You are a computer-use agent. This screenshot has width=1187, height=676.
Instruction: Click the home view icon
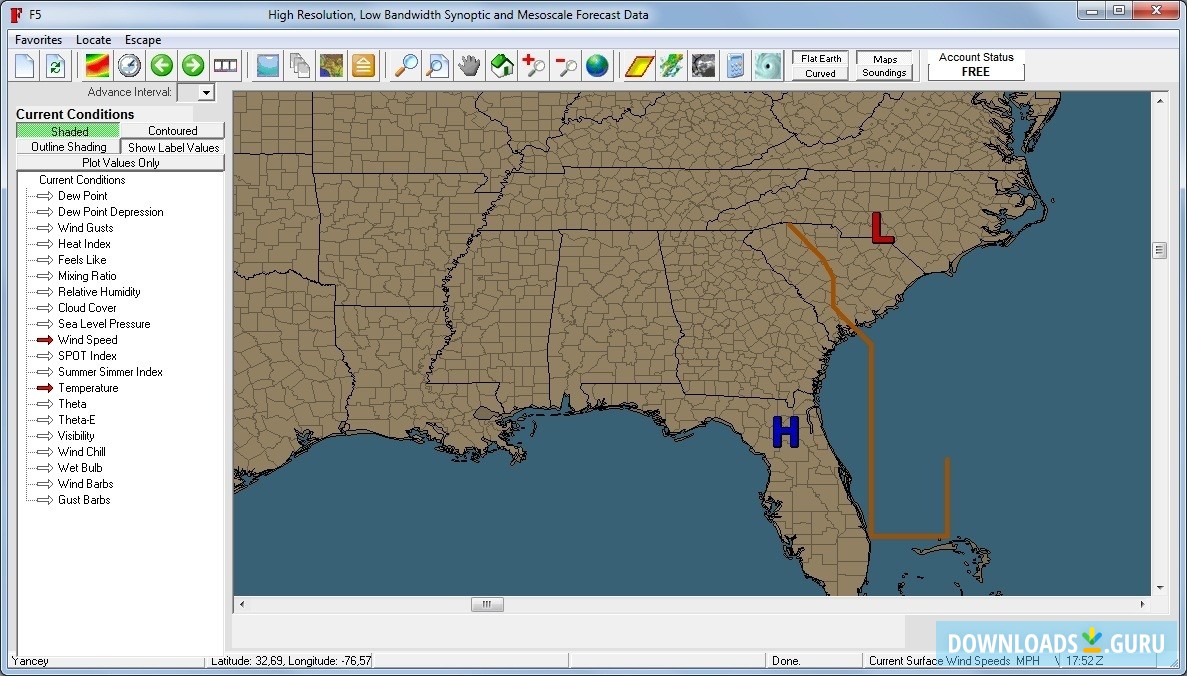point(501,66)
